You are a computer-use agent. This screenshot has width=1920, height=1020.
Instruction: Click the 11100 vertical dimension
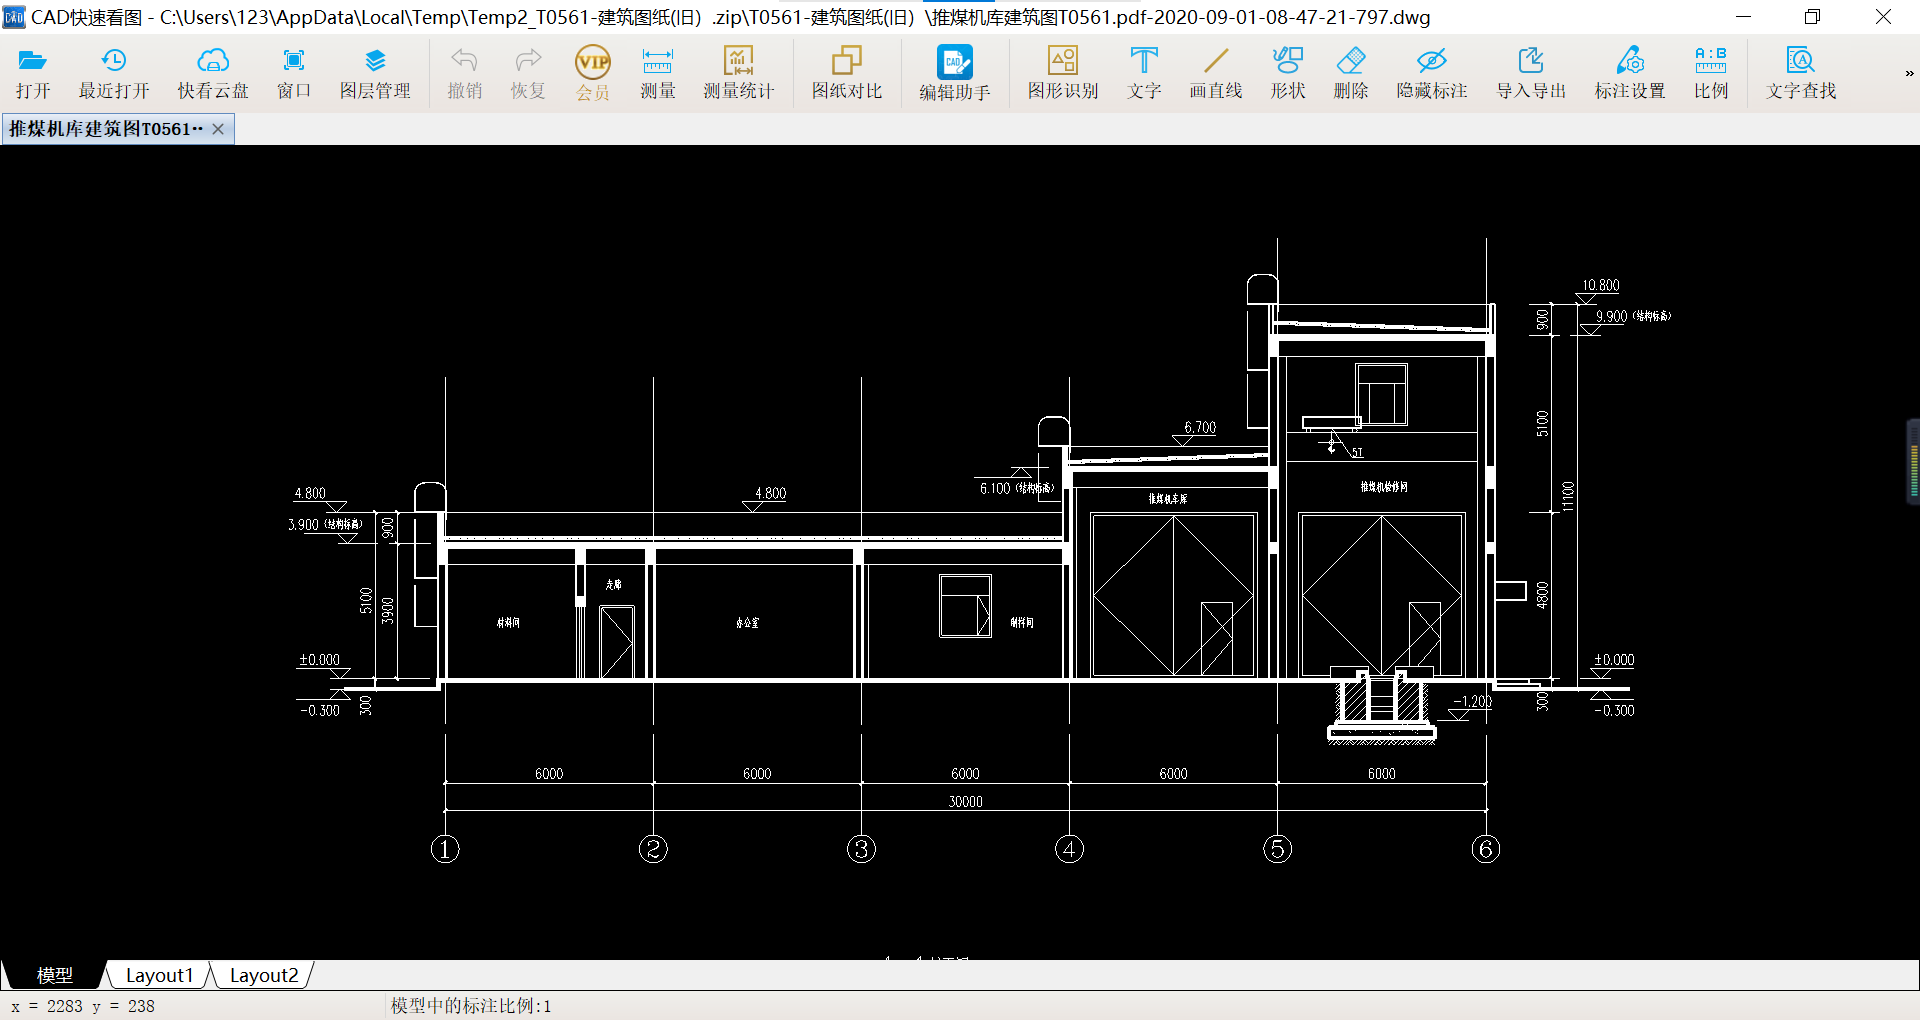pyautogui.click(x=1568, y=496)
